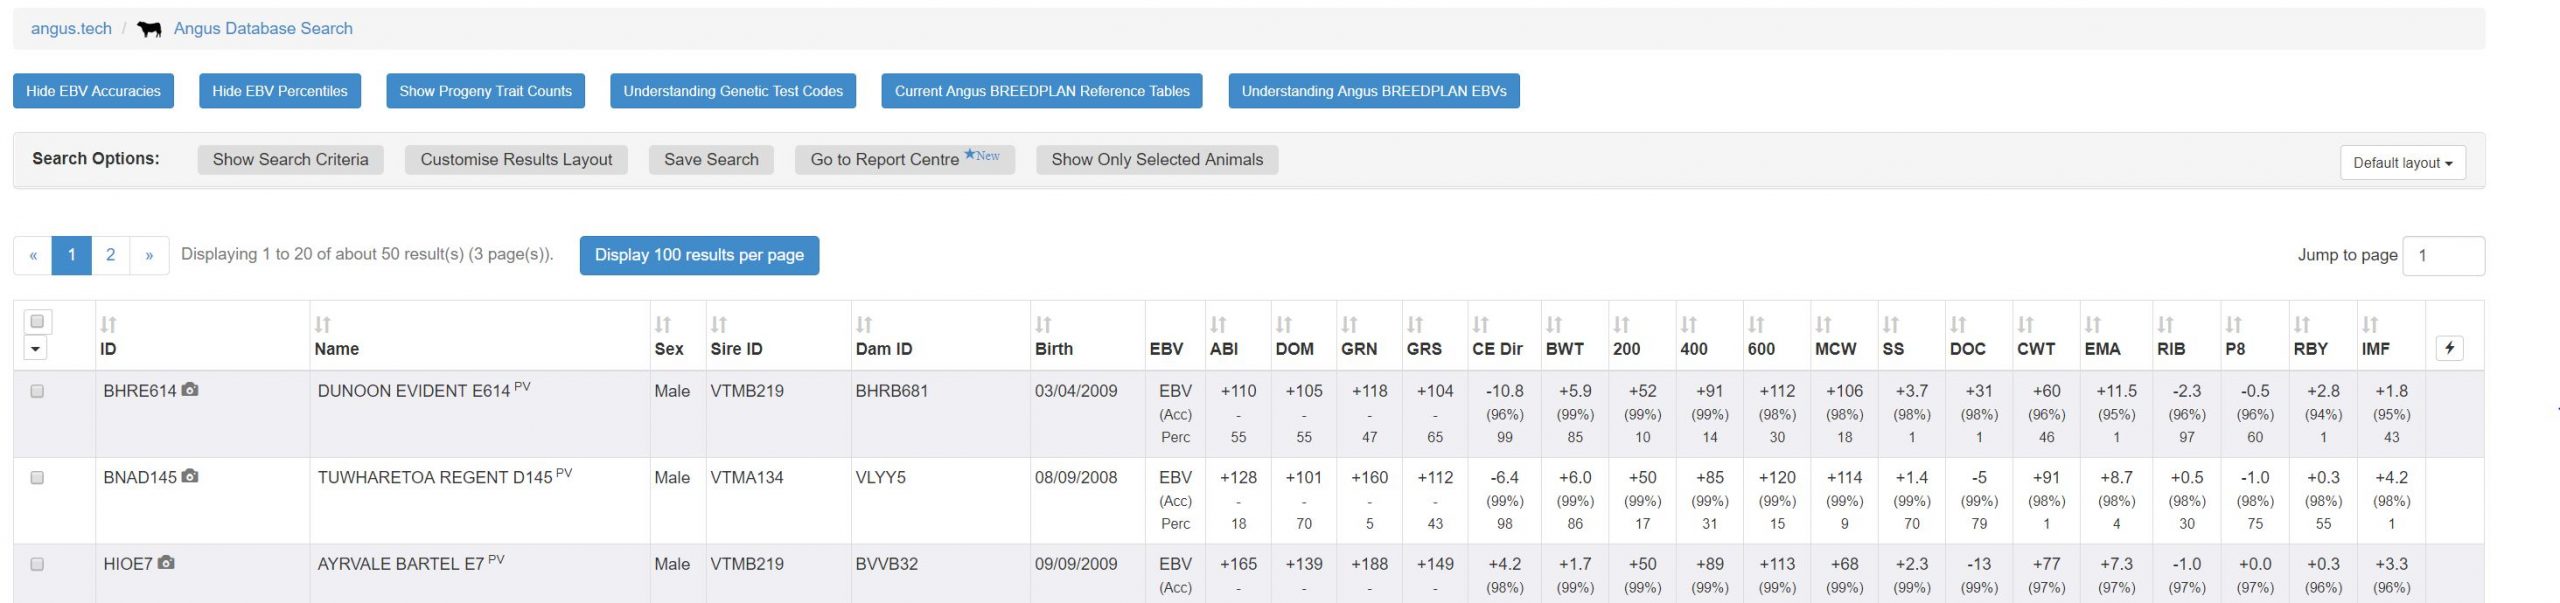
Task: Expand Show Search Criteria panel
Action: click(290, 160)
